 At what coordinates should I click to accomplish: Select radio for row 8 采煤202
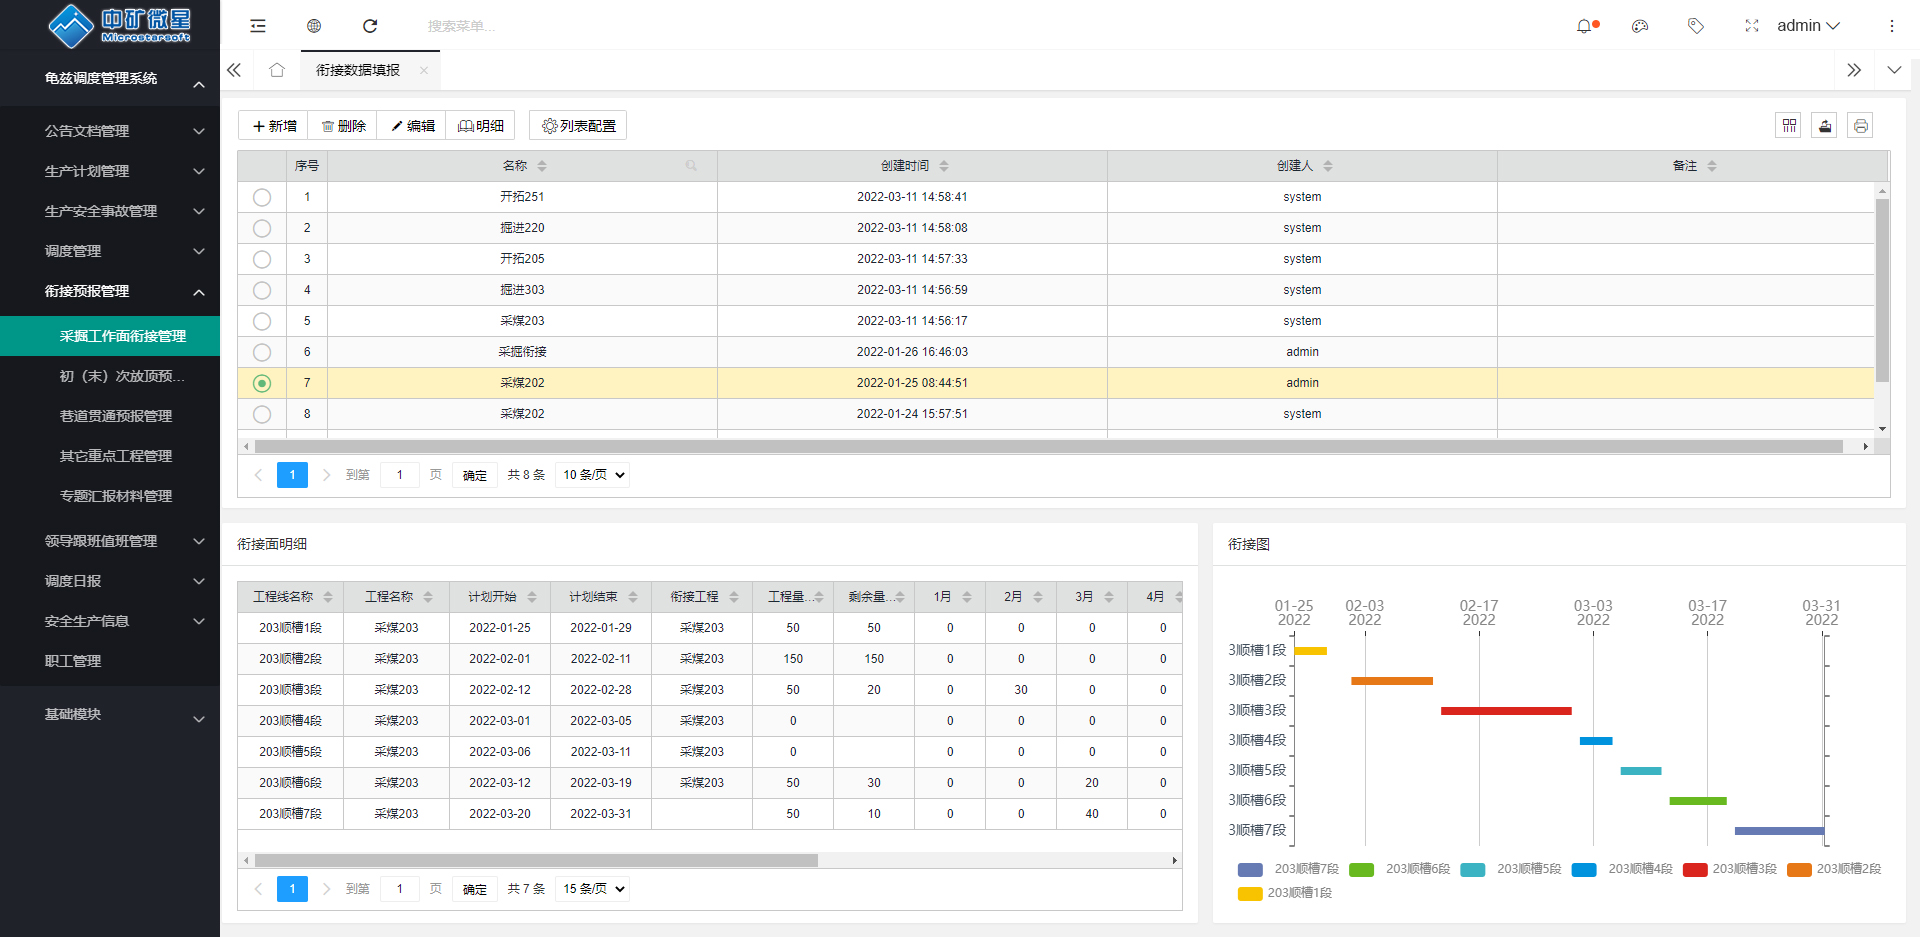262,414
